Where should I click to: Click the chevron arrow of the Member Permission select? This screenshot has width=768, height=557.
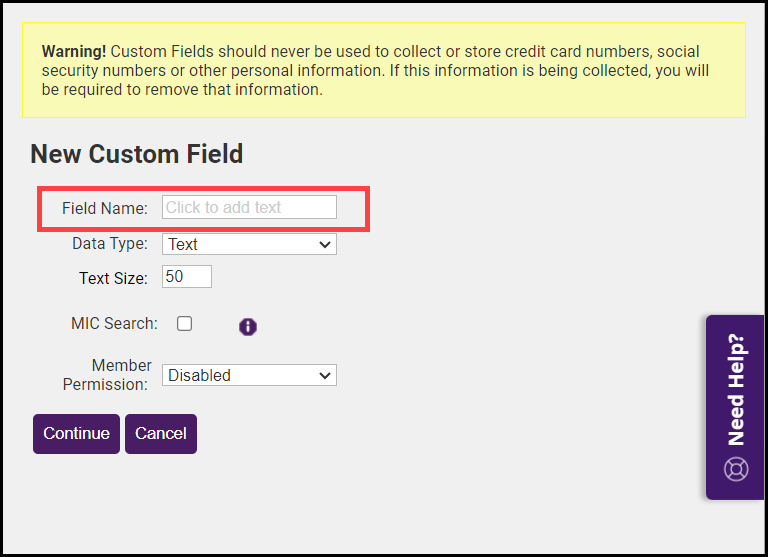(324, 375)
